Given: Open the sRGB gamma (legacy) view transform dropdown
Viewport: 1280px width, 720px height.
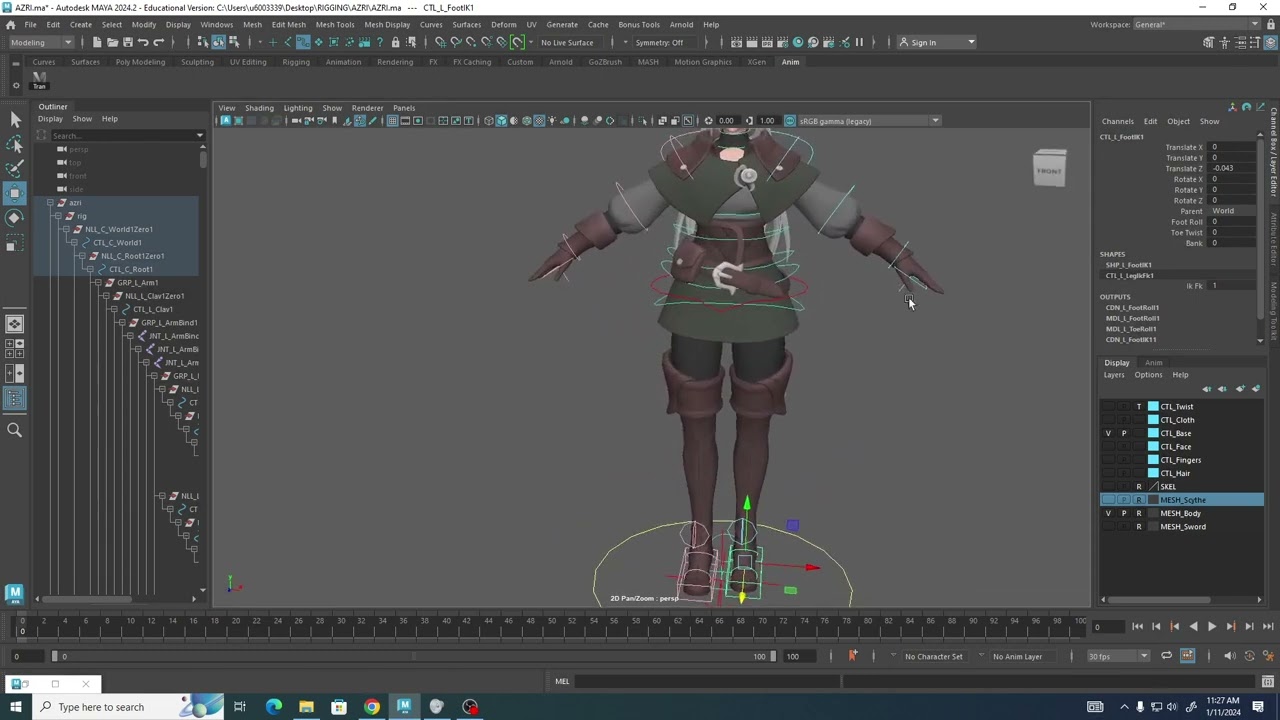Looking at the screenshot, I should [867, 121].
